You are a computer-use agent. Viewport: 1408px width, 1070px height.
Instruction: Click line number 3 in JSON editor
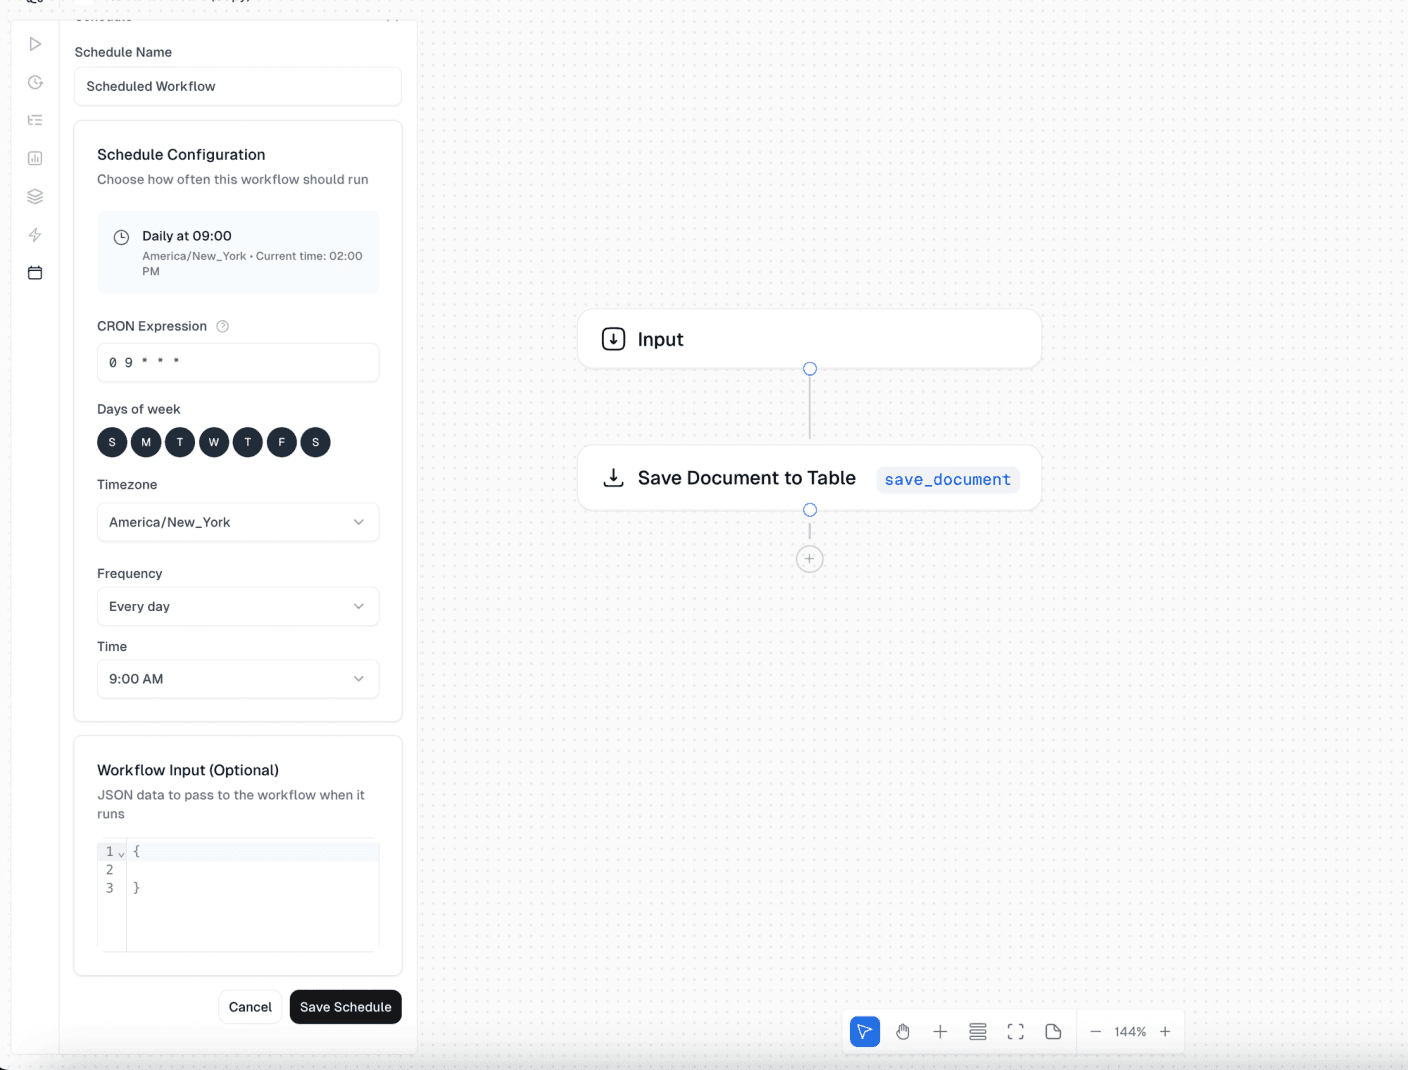[x=110, y=888]
